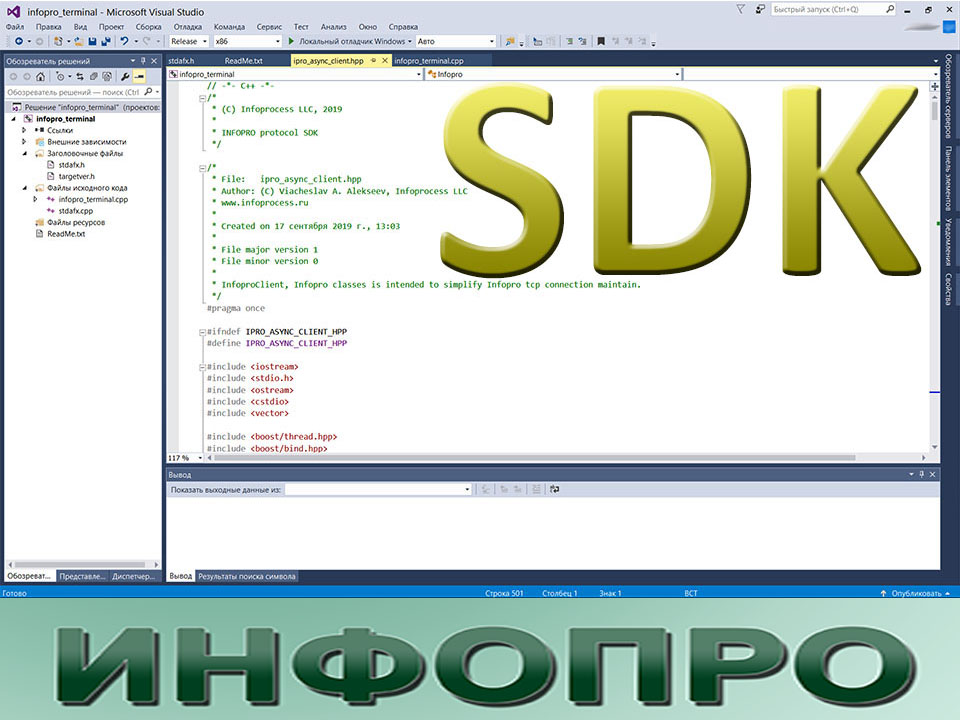Open the Release configuration dropdown
The width and height of the screenshot is (960, 720).
pyautogui.click(x=189, y=41)
